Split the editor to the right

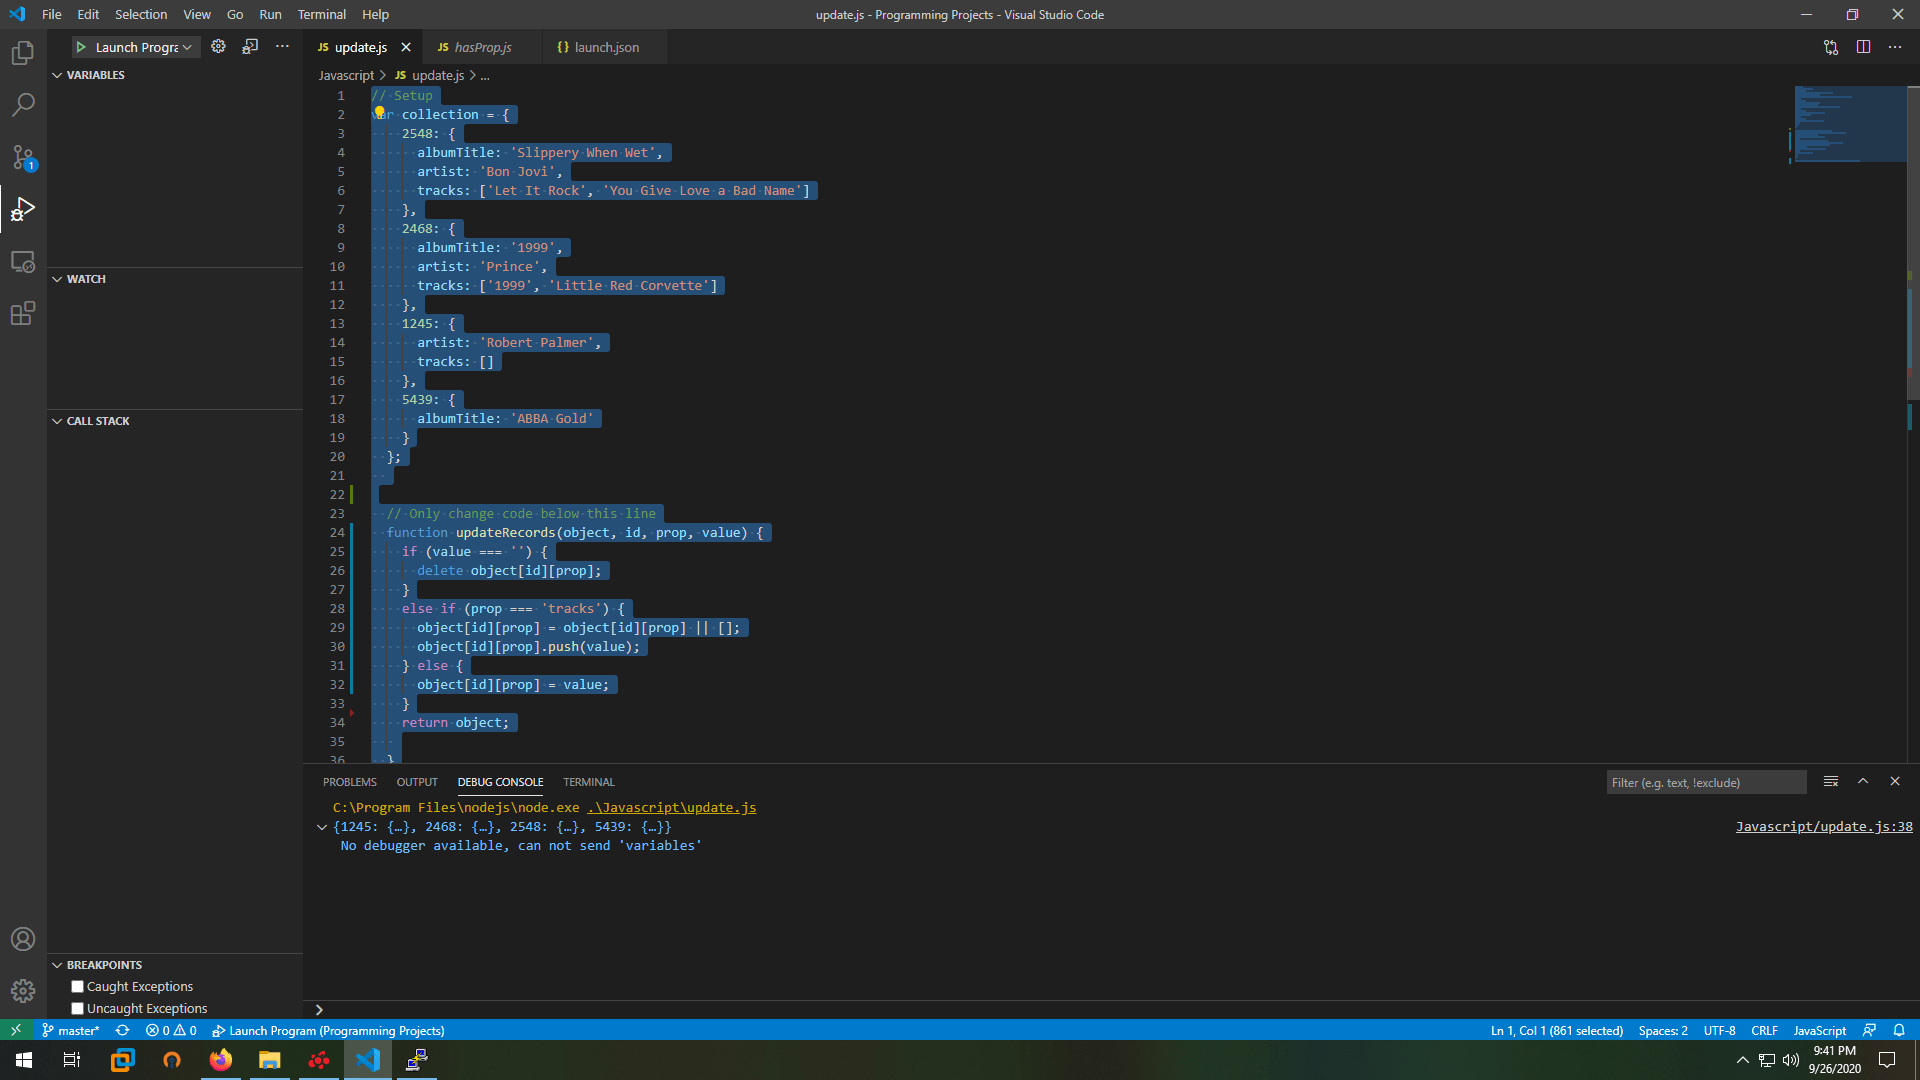click(1863, 47)
